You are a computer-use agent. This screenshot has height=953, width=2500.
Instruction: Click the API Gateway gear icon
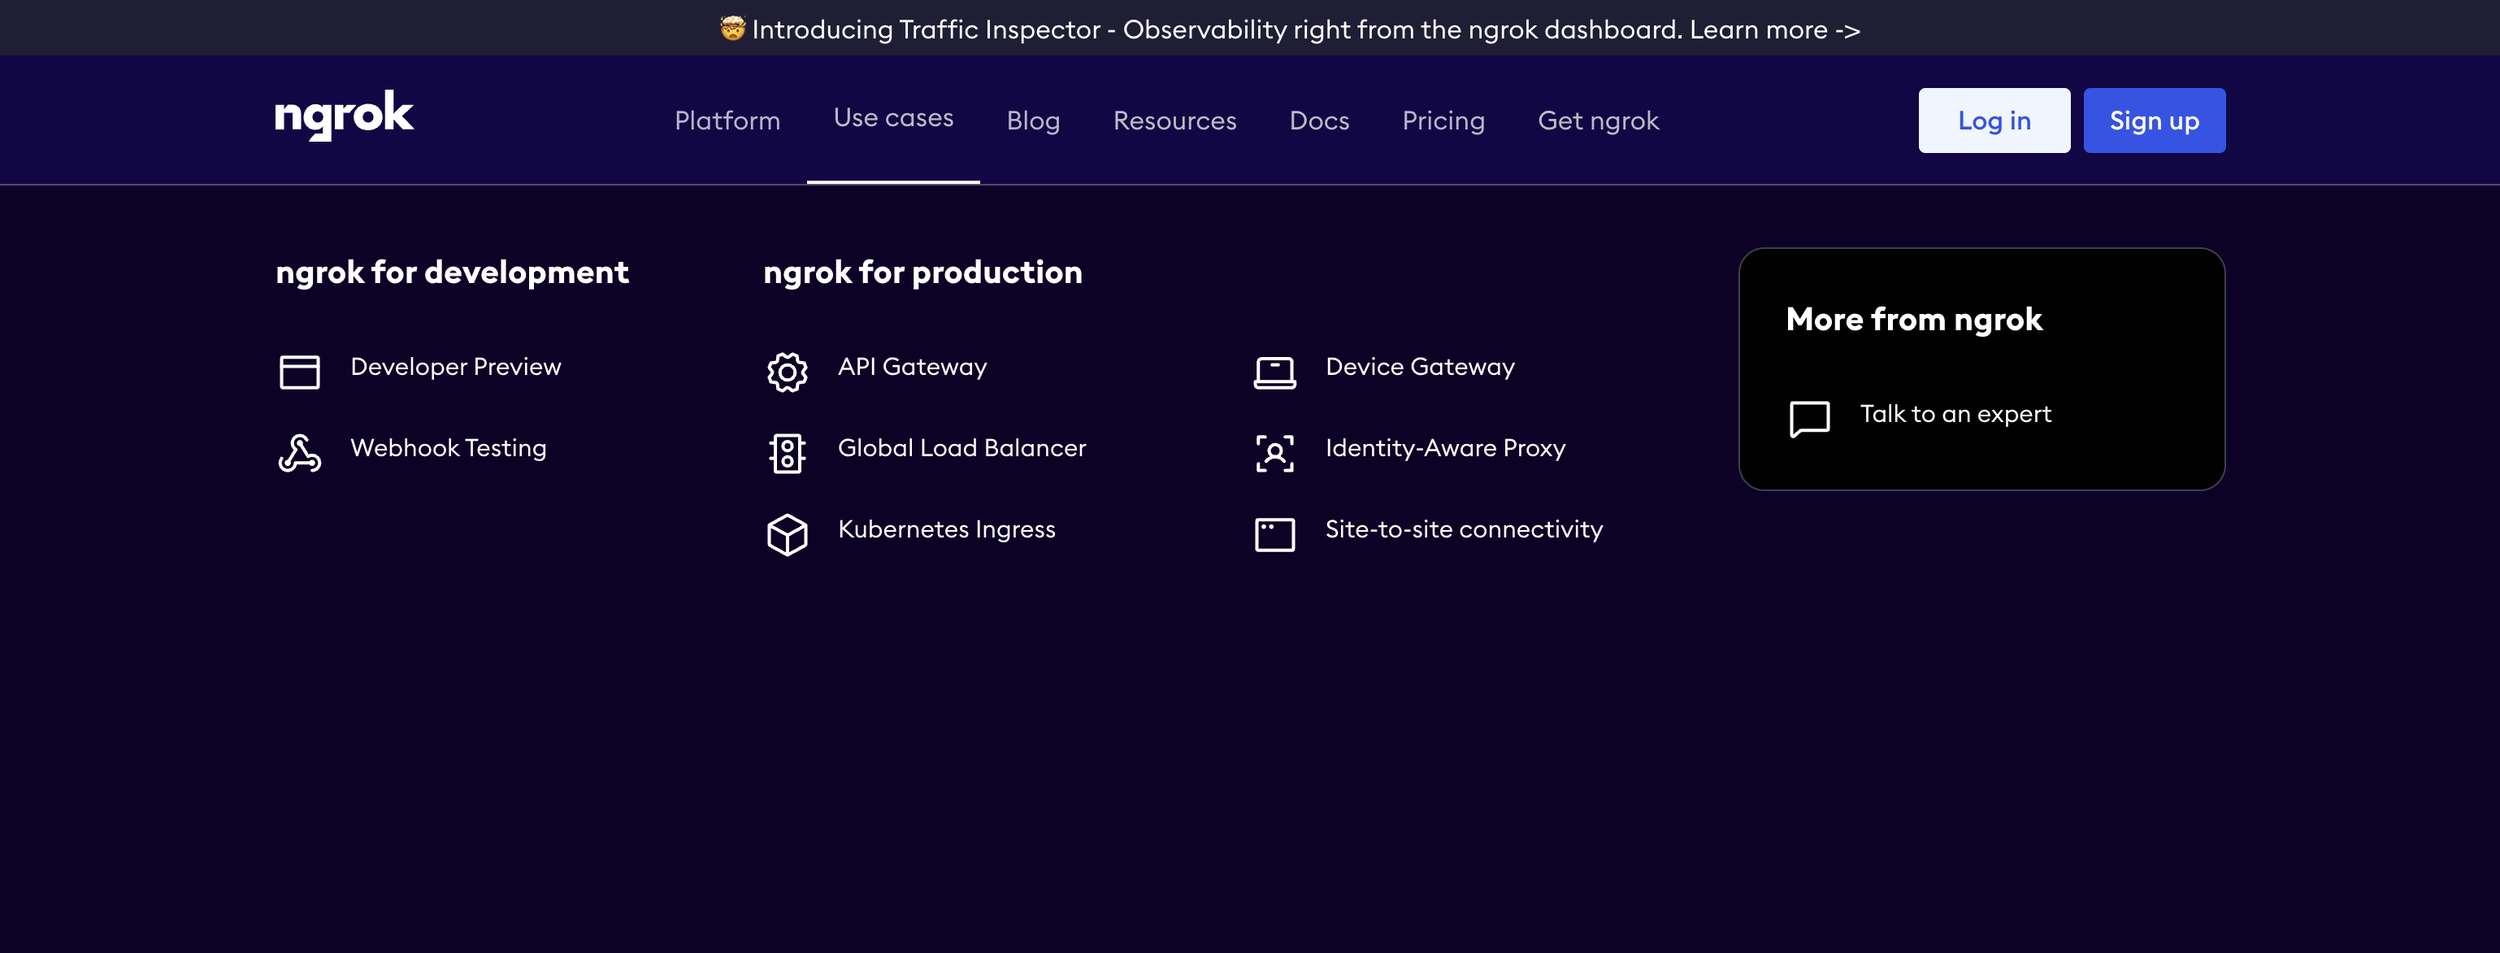787,372
